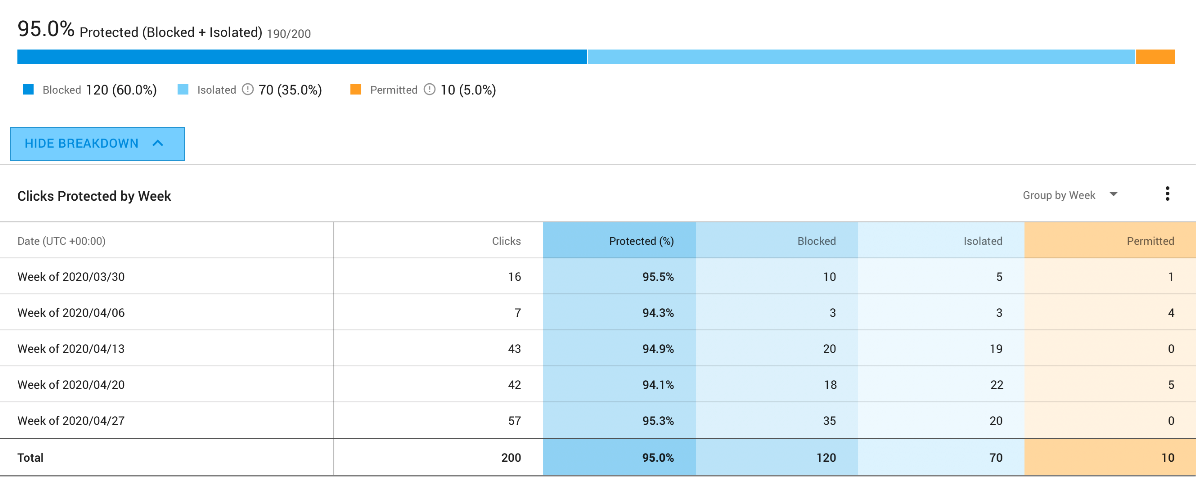Collapse details with Hide Breakdown button
This screenshot has height=477, width=1196.
pyautogui.click(x=97, y=143)
